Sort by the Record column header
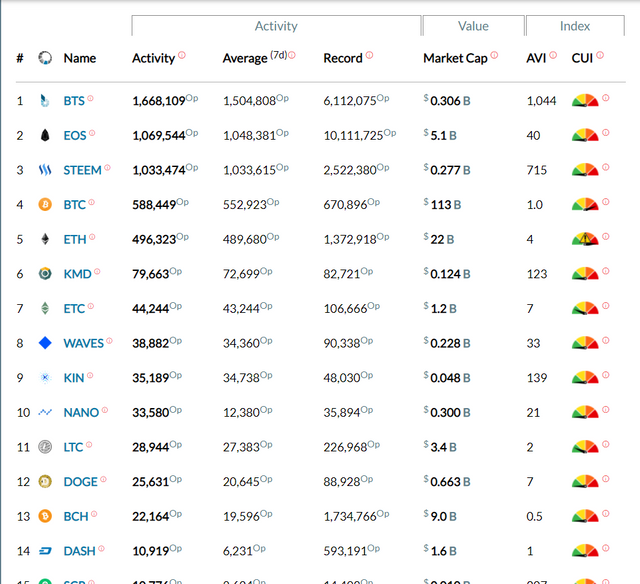The image size is (640, 584). 343,58
